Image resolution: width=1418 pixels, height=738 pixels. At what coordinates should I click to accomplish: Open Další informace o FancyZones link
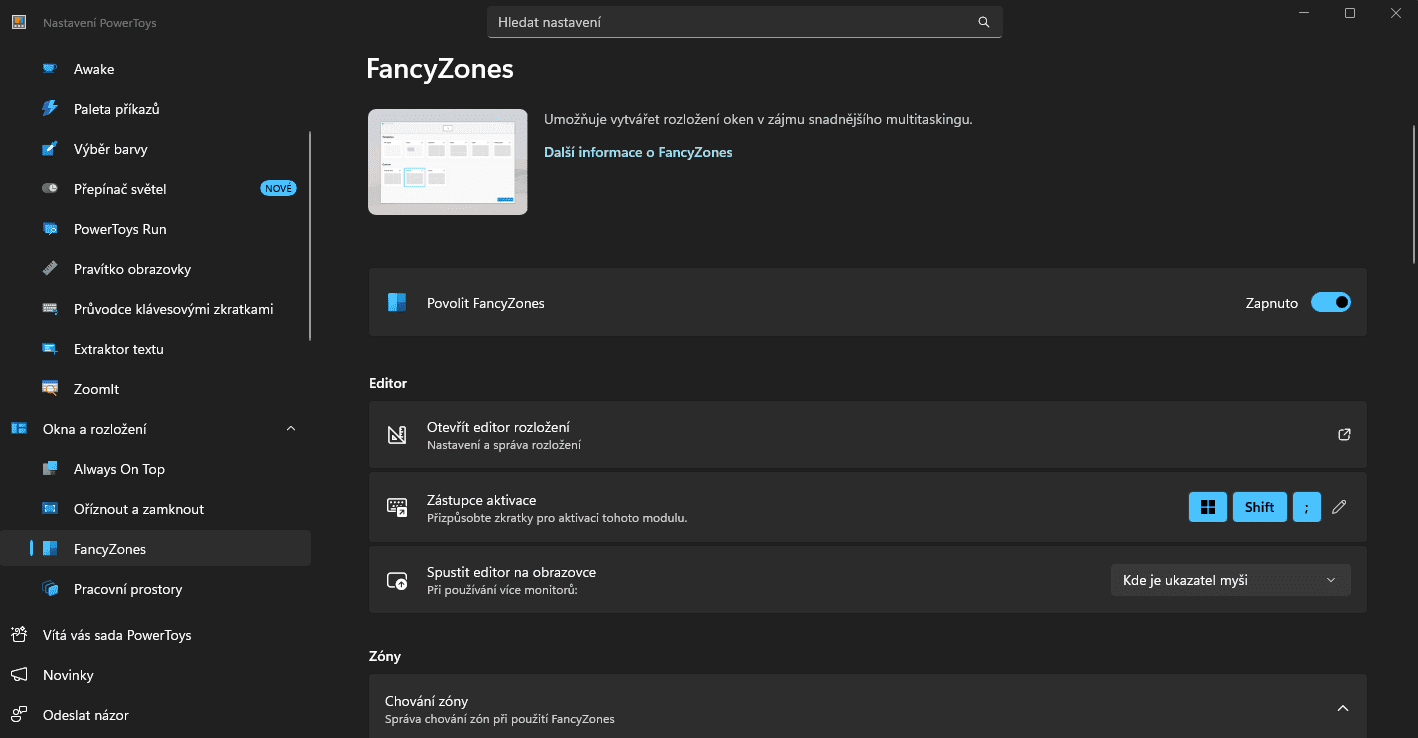point(638,152)
